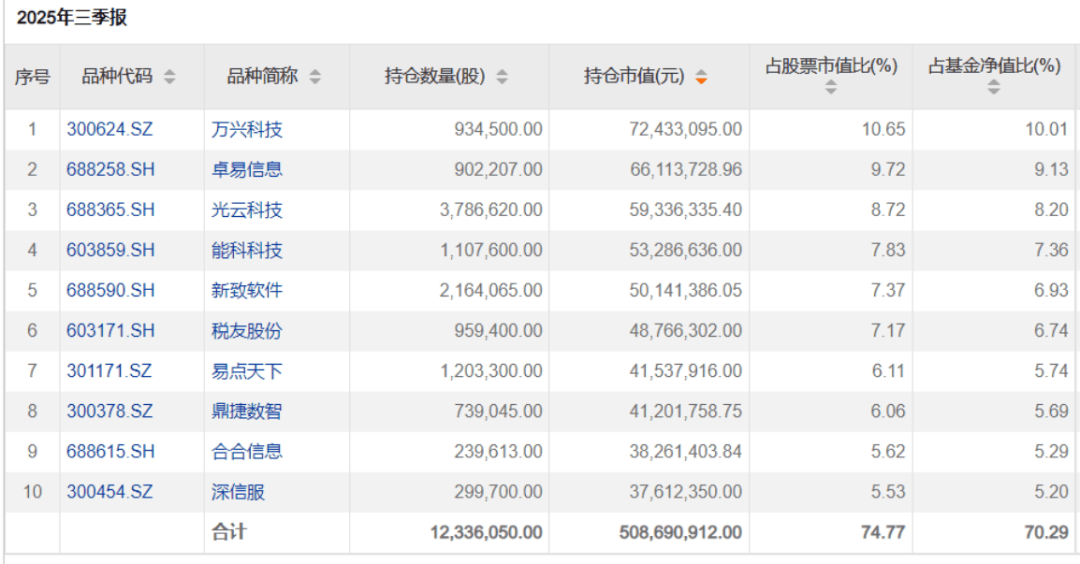The height and width of the screenshot is (564, 1080).
Task: Open 卓易信息 details link
Action: 247,169
